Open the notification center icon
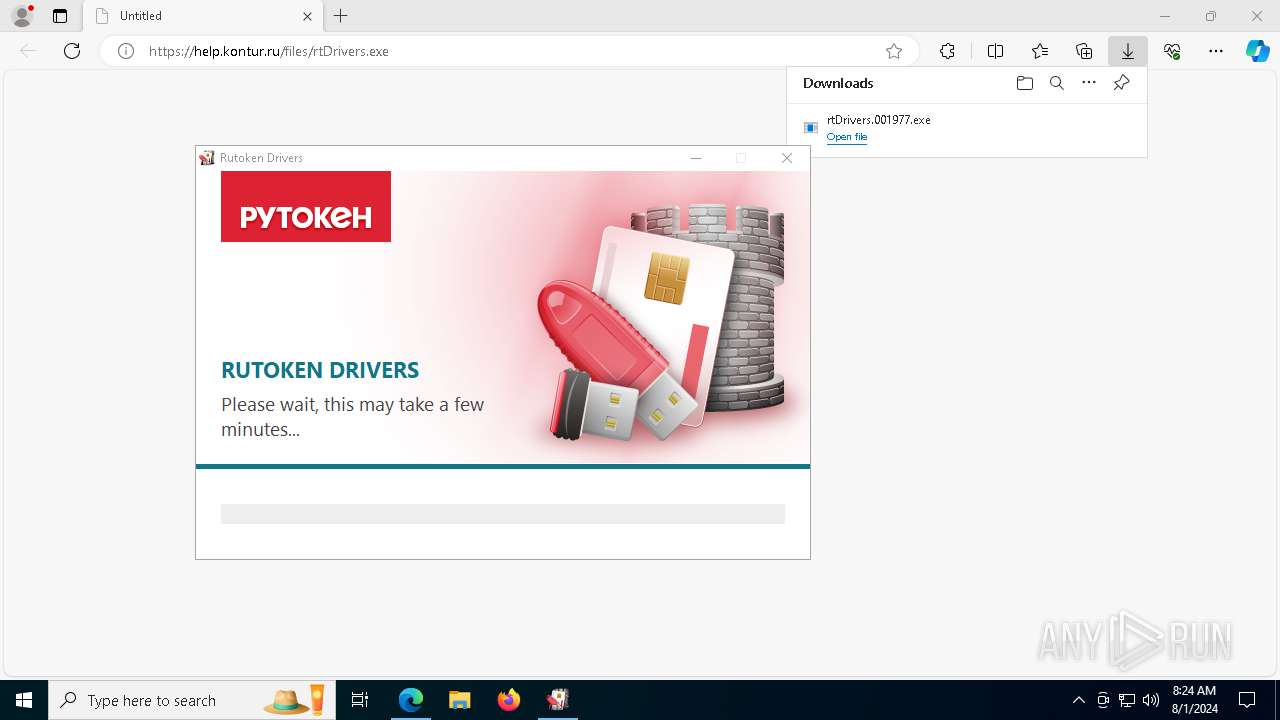Image resolution: width=1280 pixels, height=720 pixels. (1247, 700)
